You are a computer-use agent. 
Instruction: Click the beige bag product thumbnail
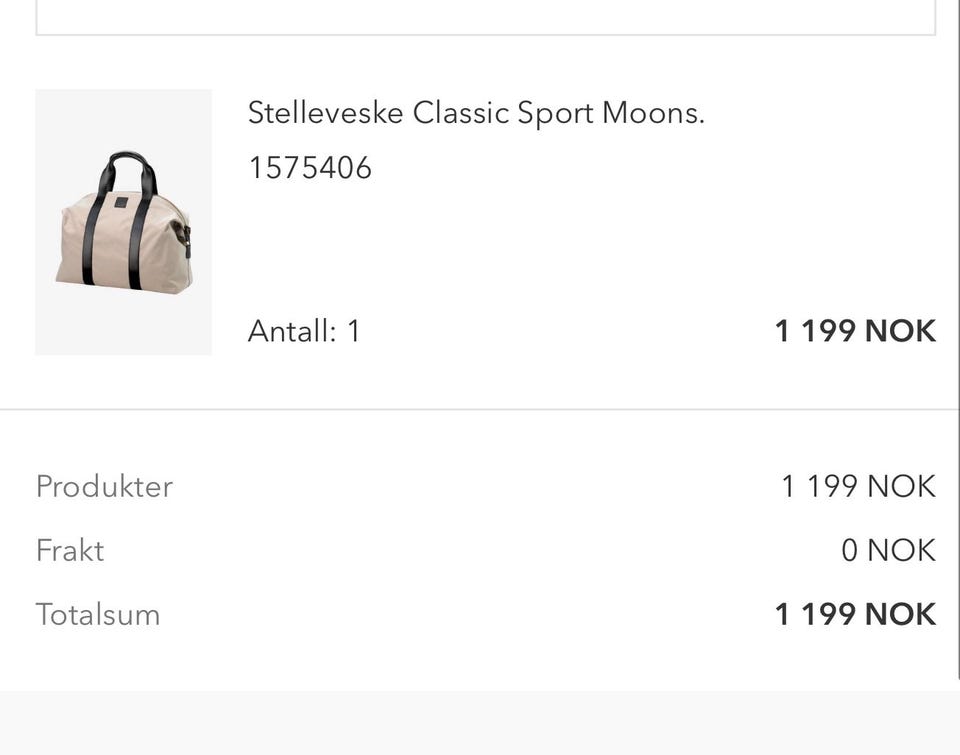[123, 222]
